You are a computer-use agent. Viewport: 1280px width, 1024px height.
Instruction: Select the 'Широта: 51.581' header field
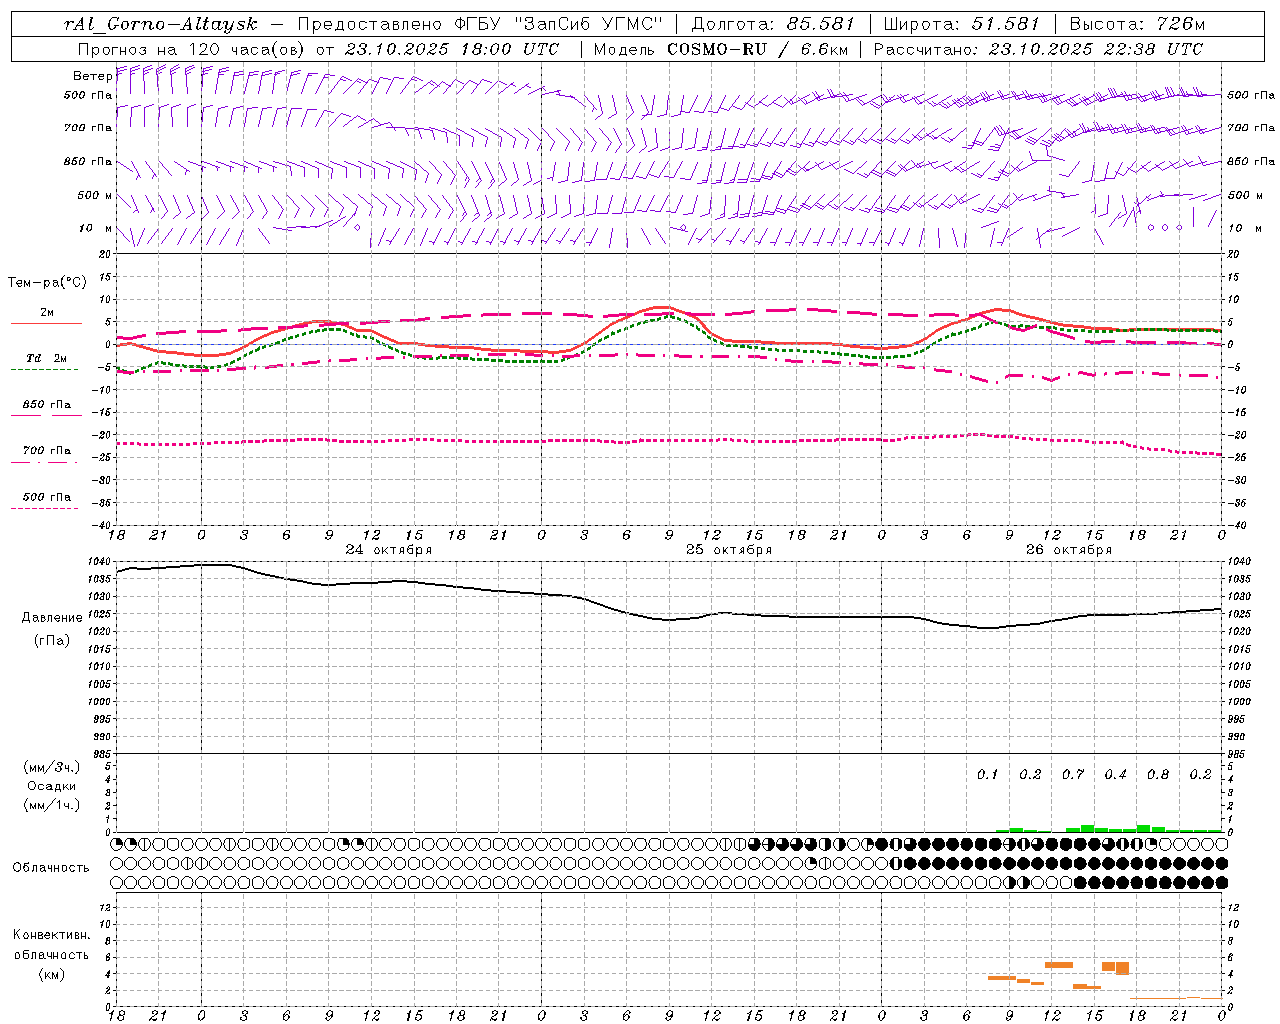click(x=961, y=24)
